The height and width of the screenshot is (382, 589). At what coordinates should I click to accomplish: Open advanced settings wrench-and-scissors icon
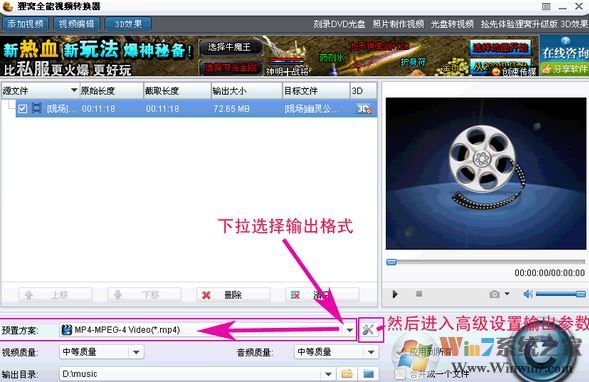(x=369, y=330)
